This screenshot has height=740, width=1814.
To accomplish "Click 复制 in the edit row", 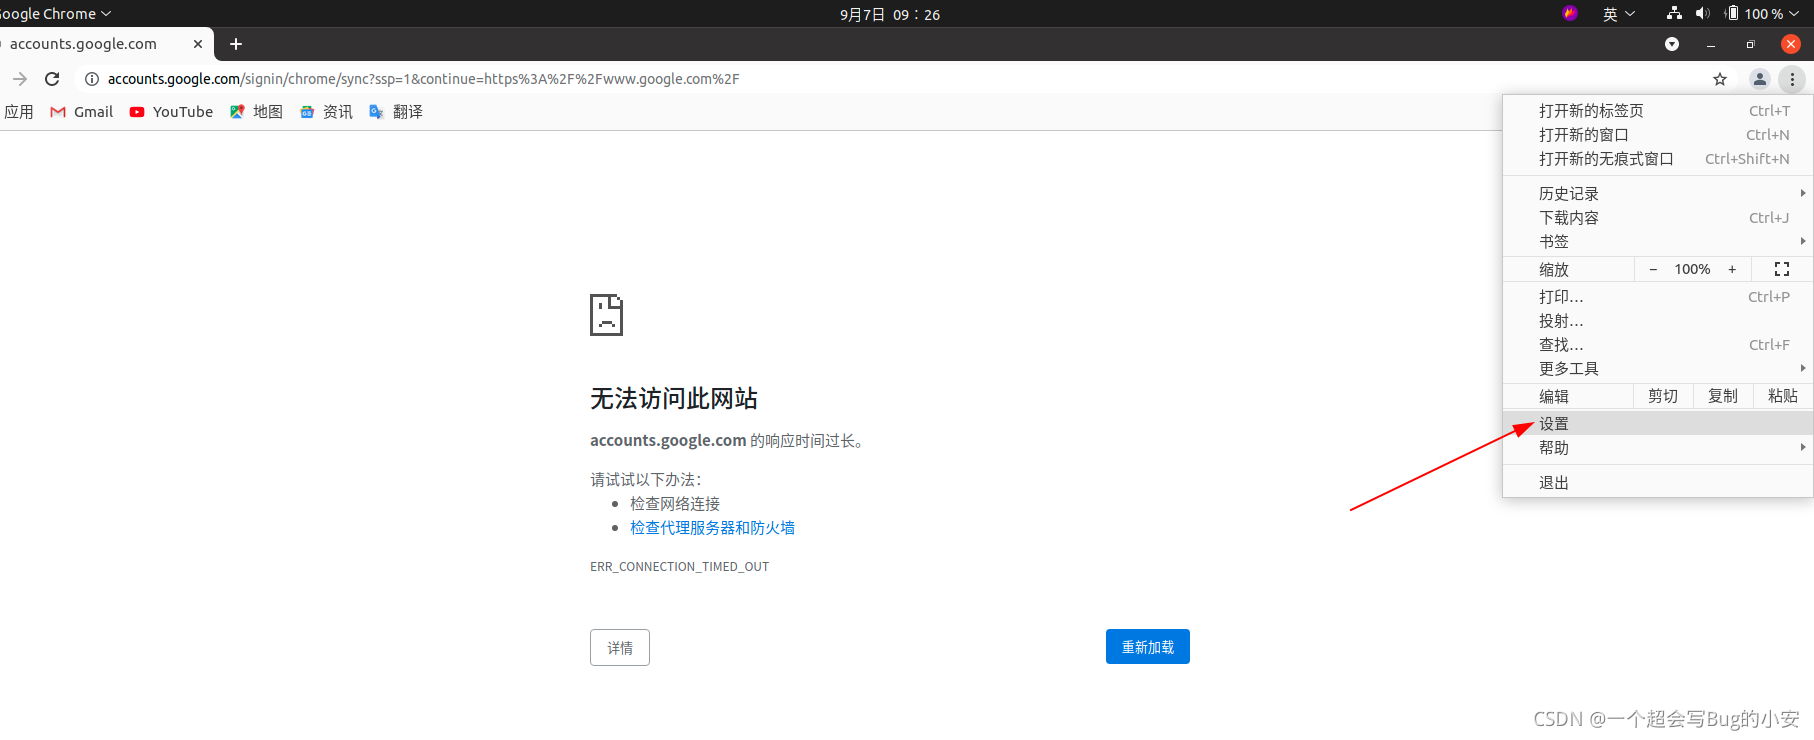I will point(1723,396).
